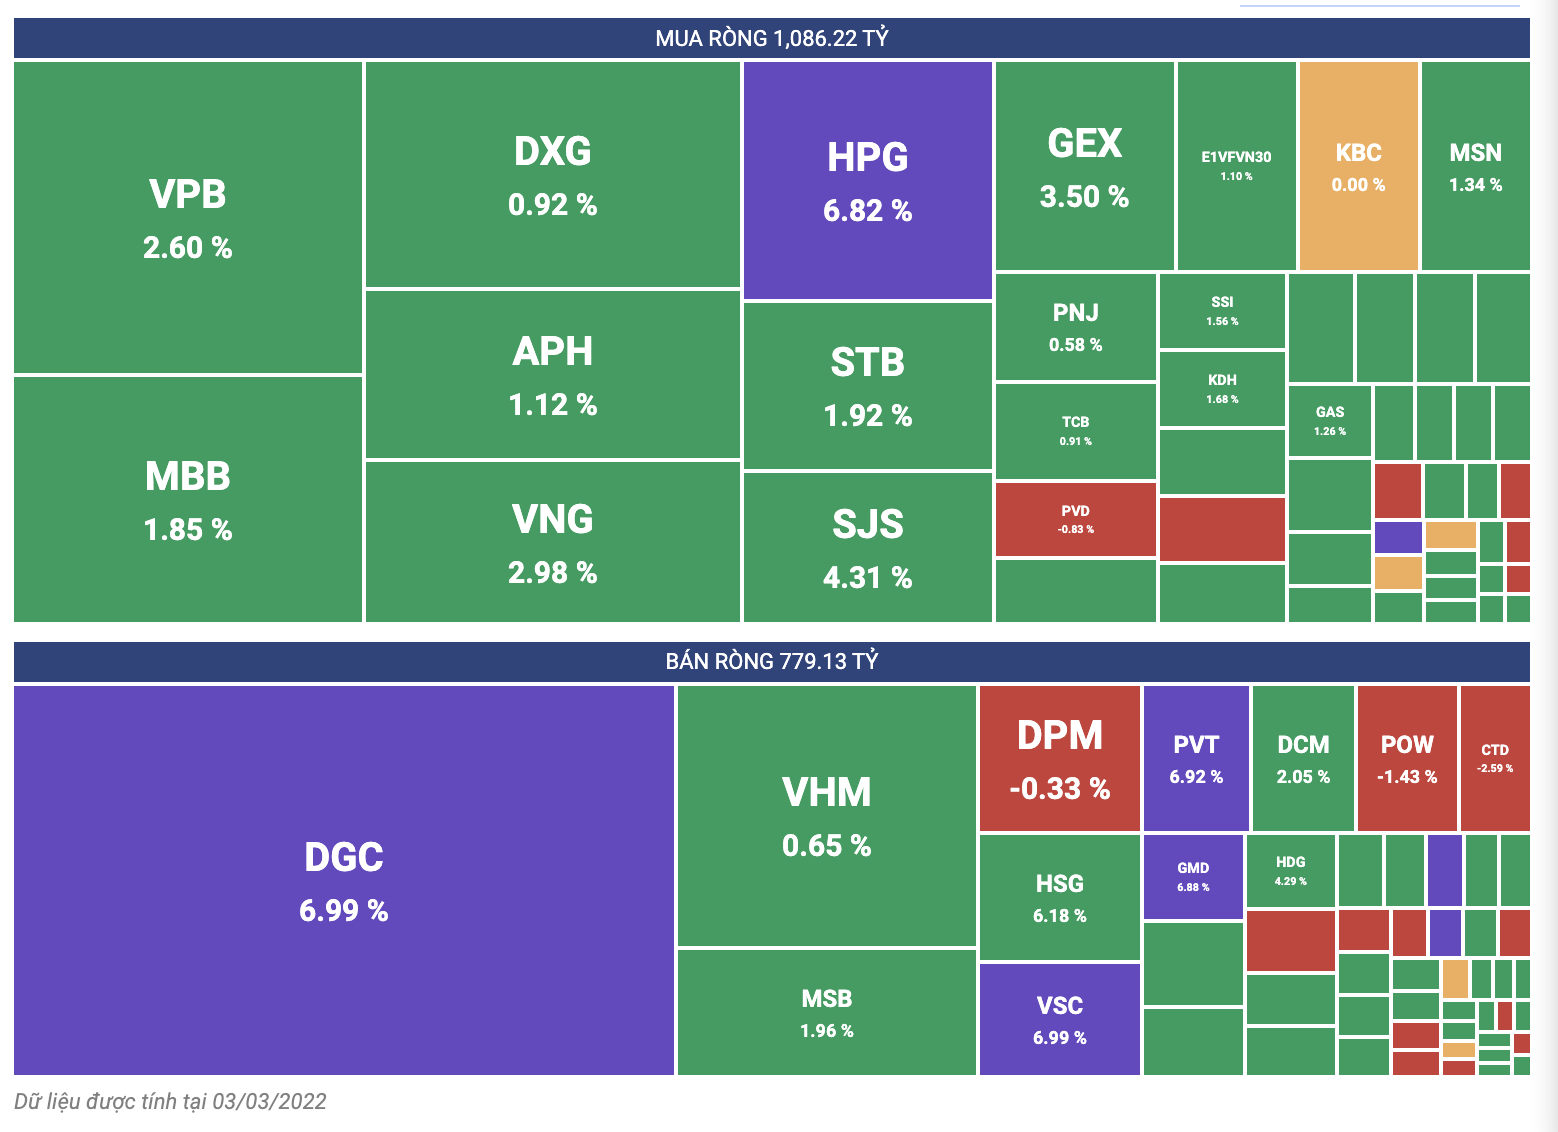Click the orange KBC 0.00% block
Viewport: 1558px width, 1132px height.
click(1358, 166)
